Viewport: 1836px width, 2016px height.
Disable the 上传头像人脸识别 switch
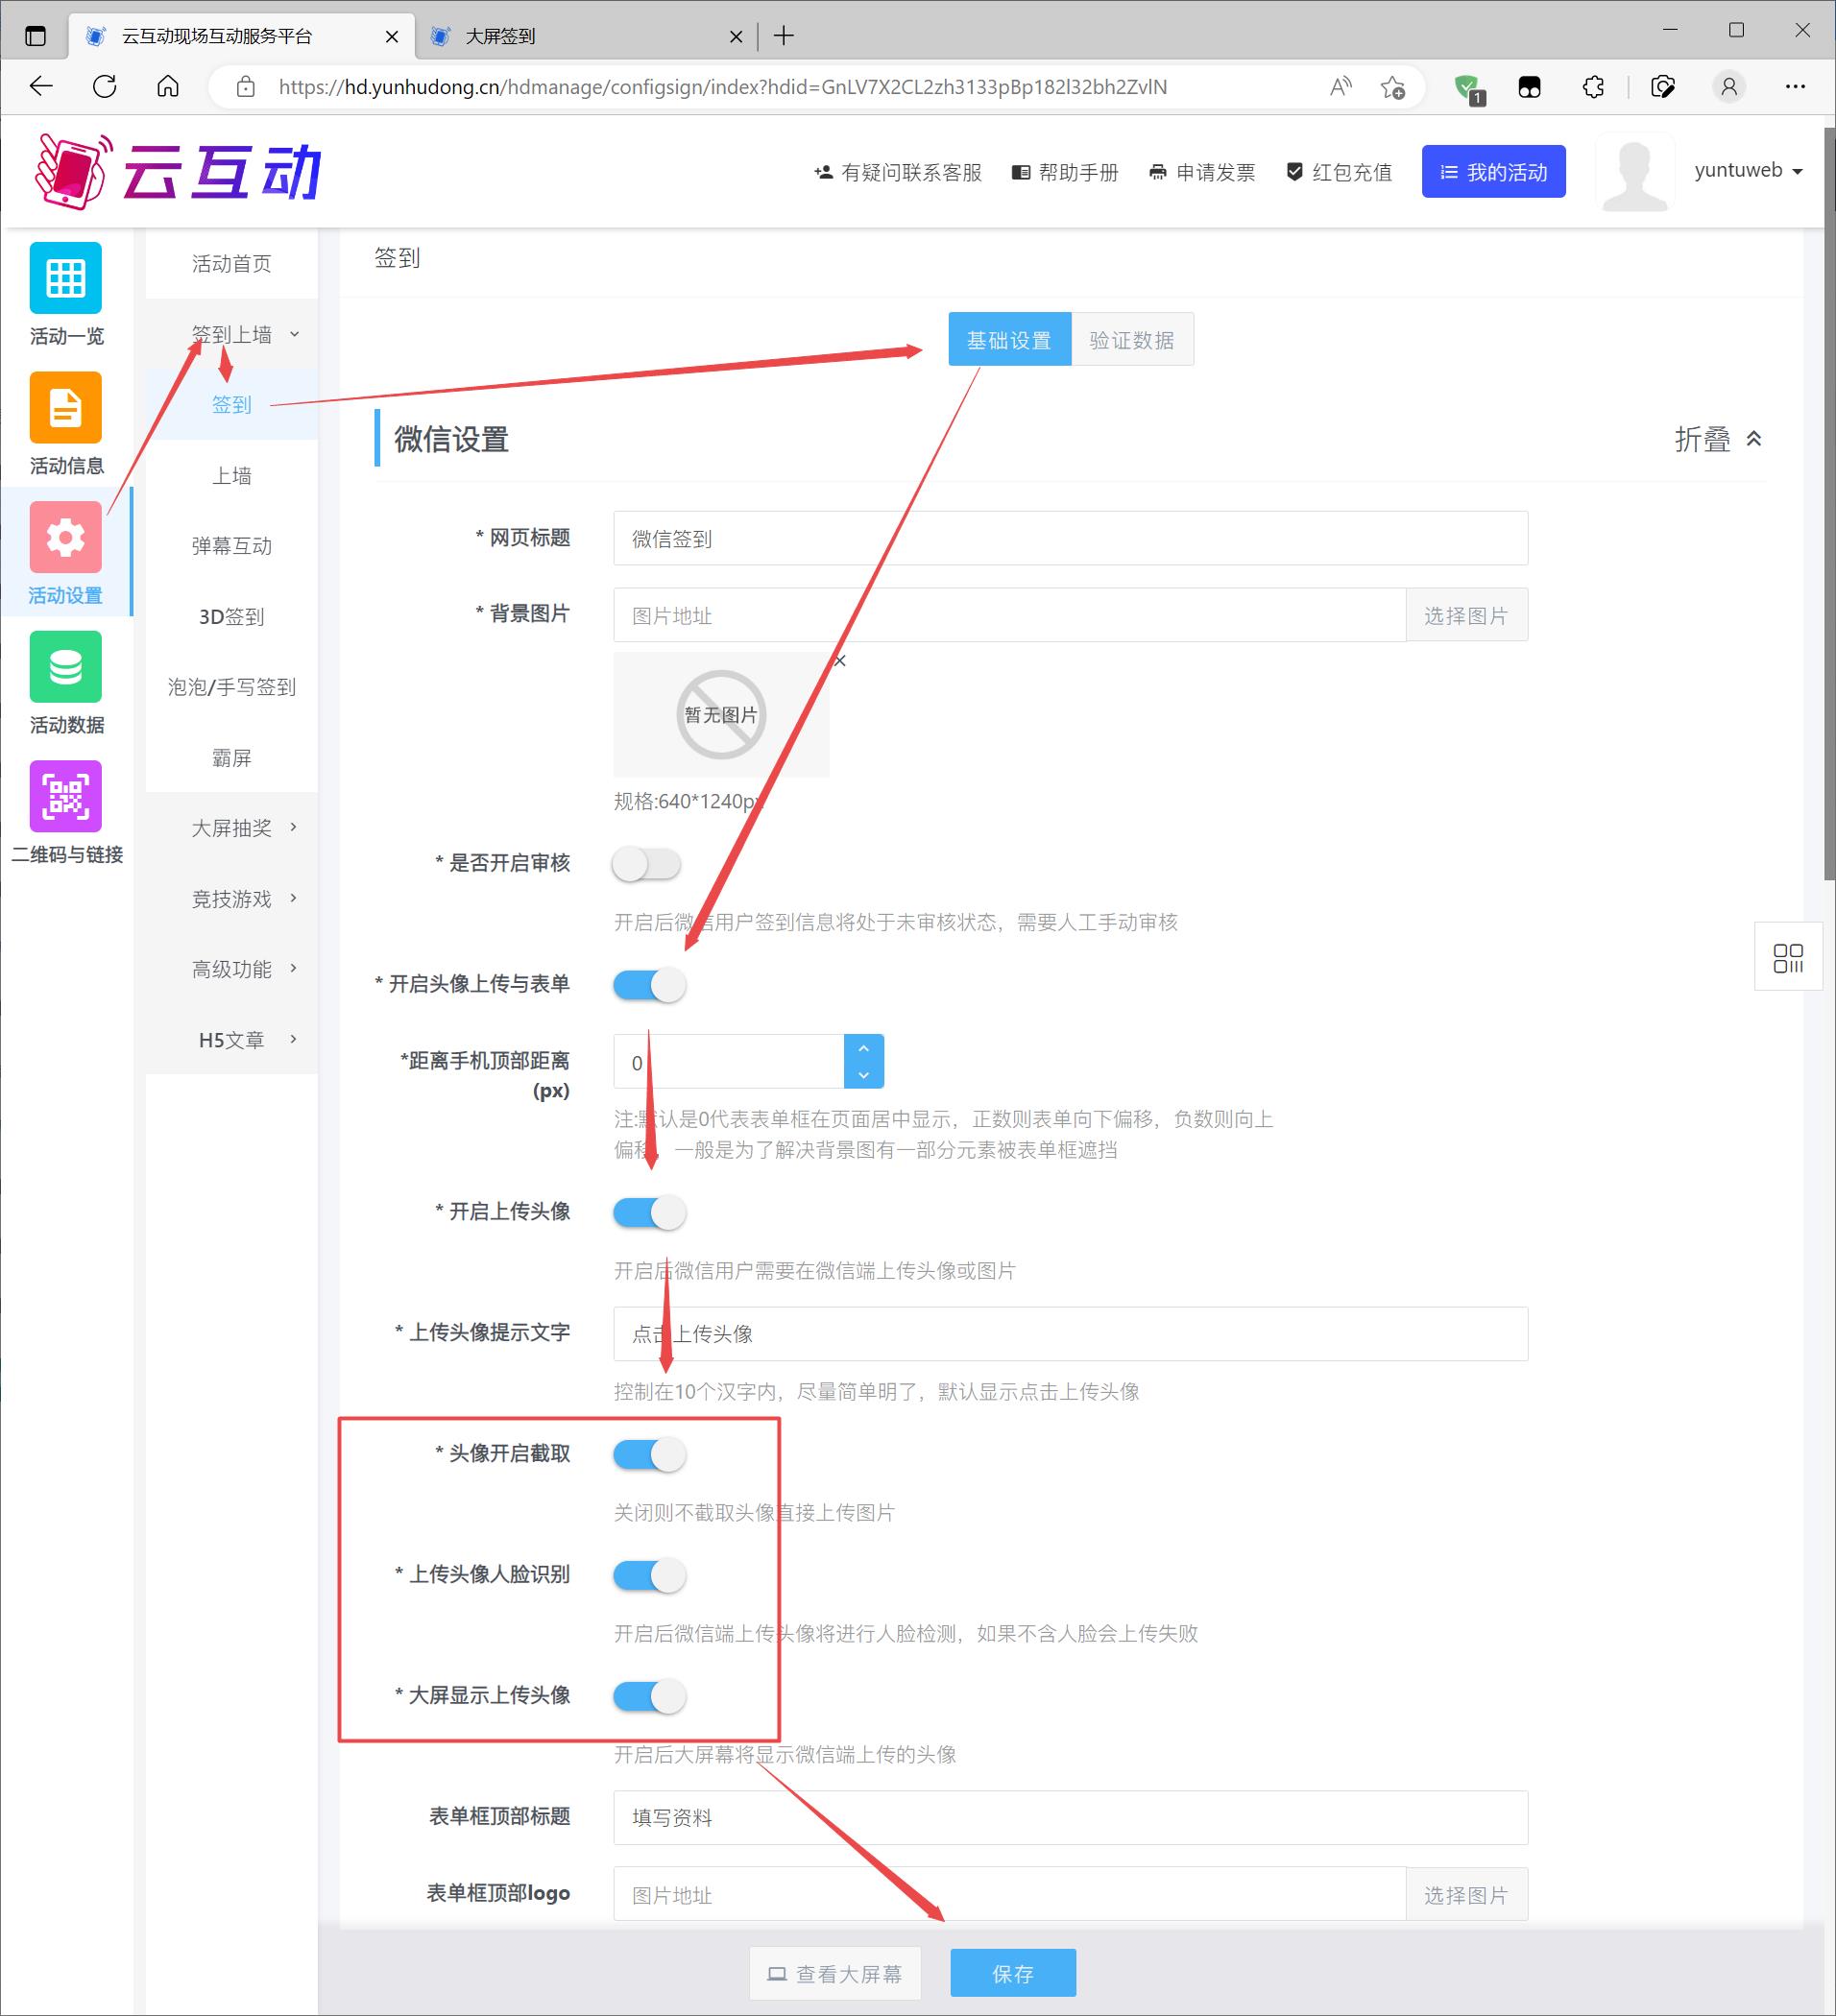click(x=649, y=1575)
